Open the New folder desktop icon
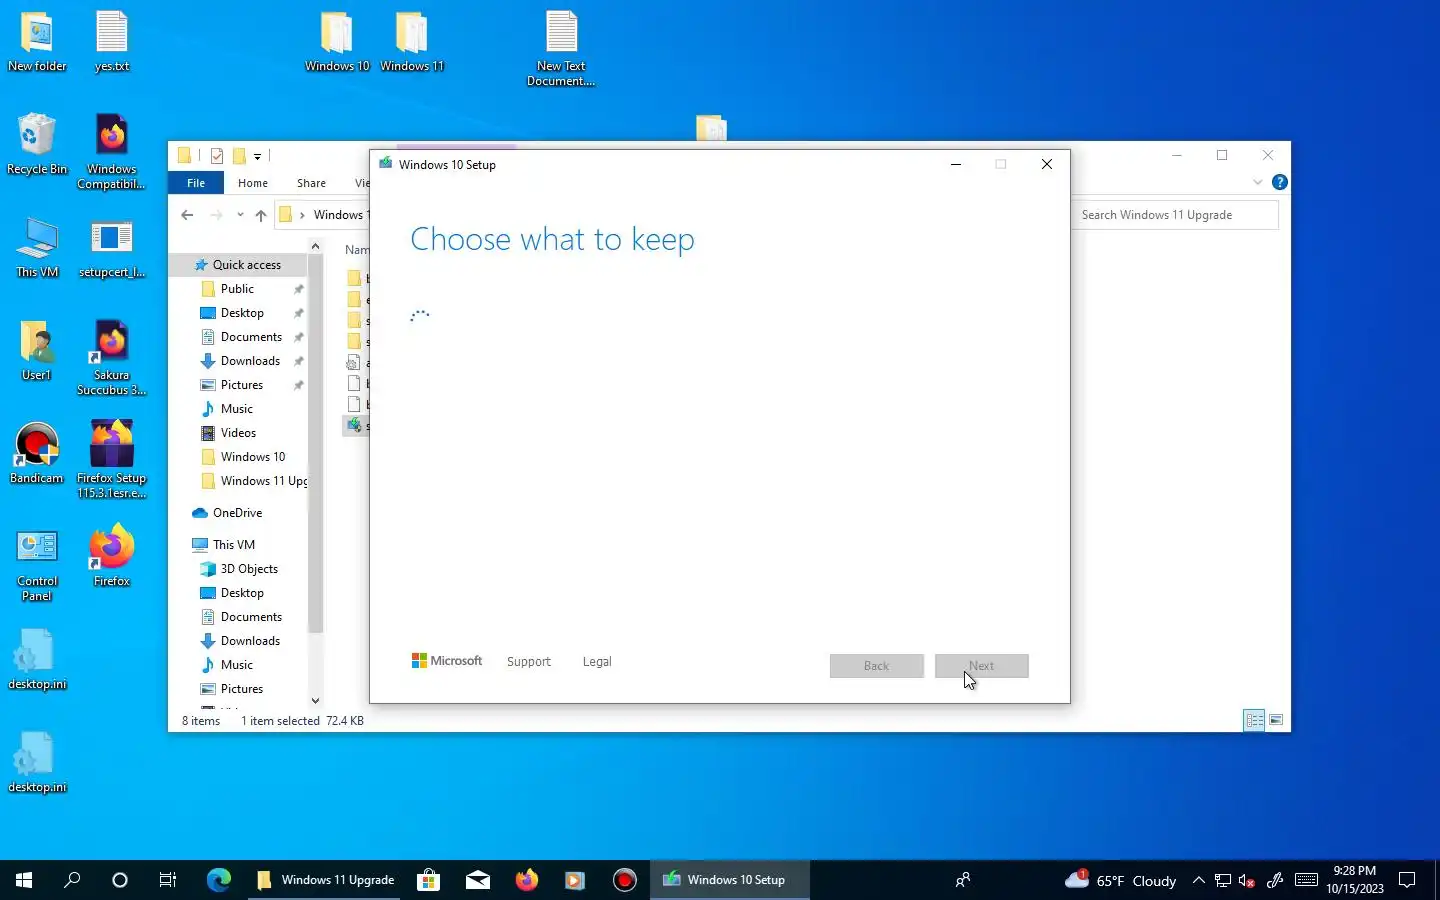Image resolution: width=1440 pixels, height=900 pixels. [37, 42]
